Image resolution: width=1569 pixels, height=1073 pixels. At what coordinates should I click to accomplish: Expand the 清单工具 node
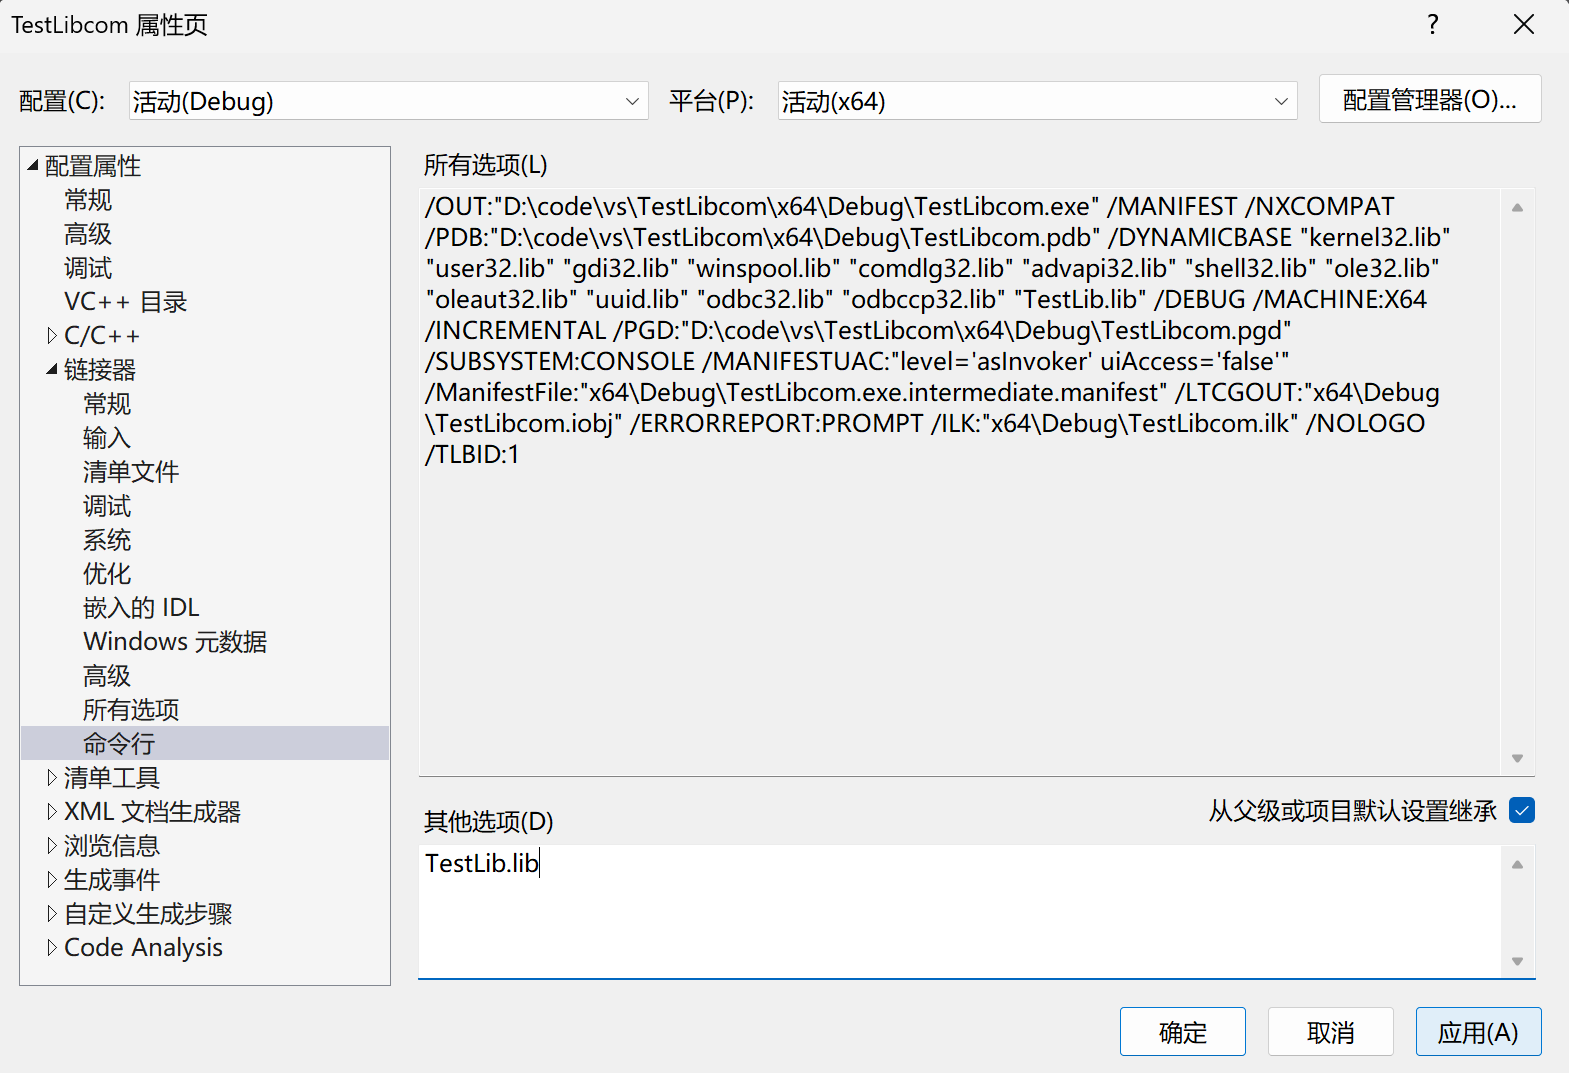[52, 778]
